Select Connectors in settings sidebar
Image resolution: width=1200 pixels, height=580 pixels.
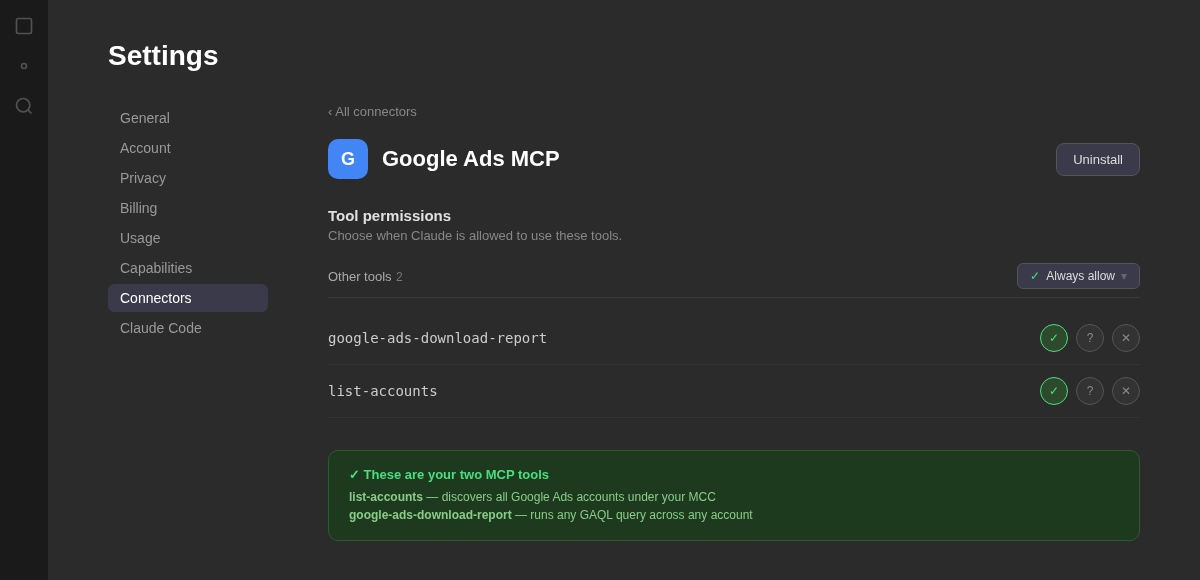point(188,298)
